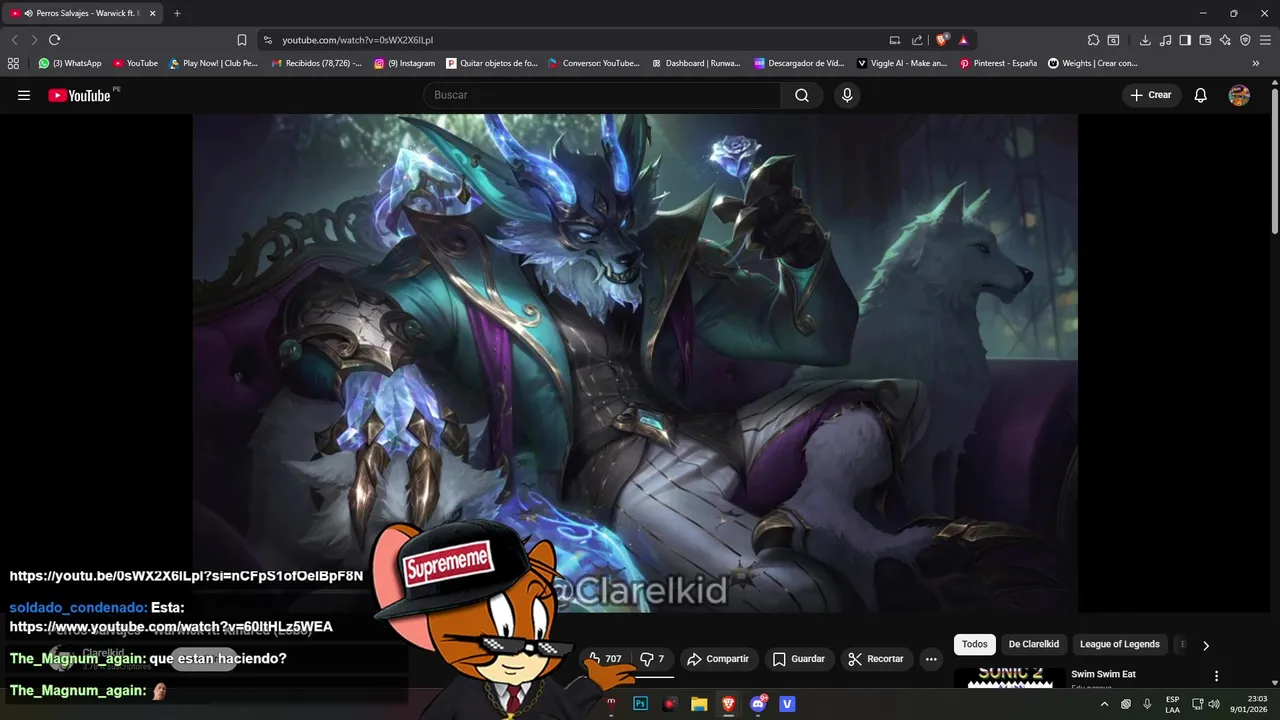Image resolution: width=1280 pixels, height=720 pixels.
Task: Open File Explorer from the taskbar
Action: [x=699, y=704]
